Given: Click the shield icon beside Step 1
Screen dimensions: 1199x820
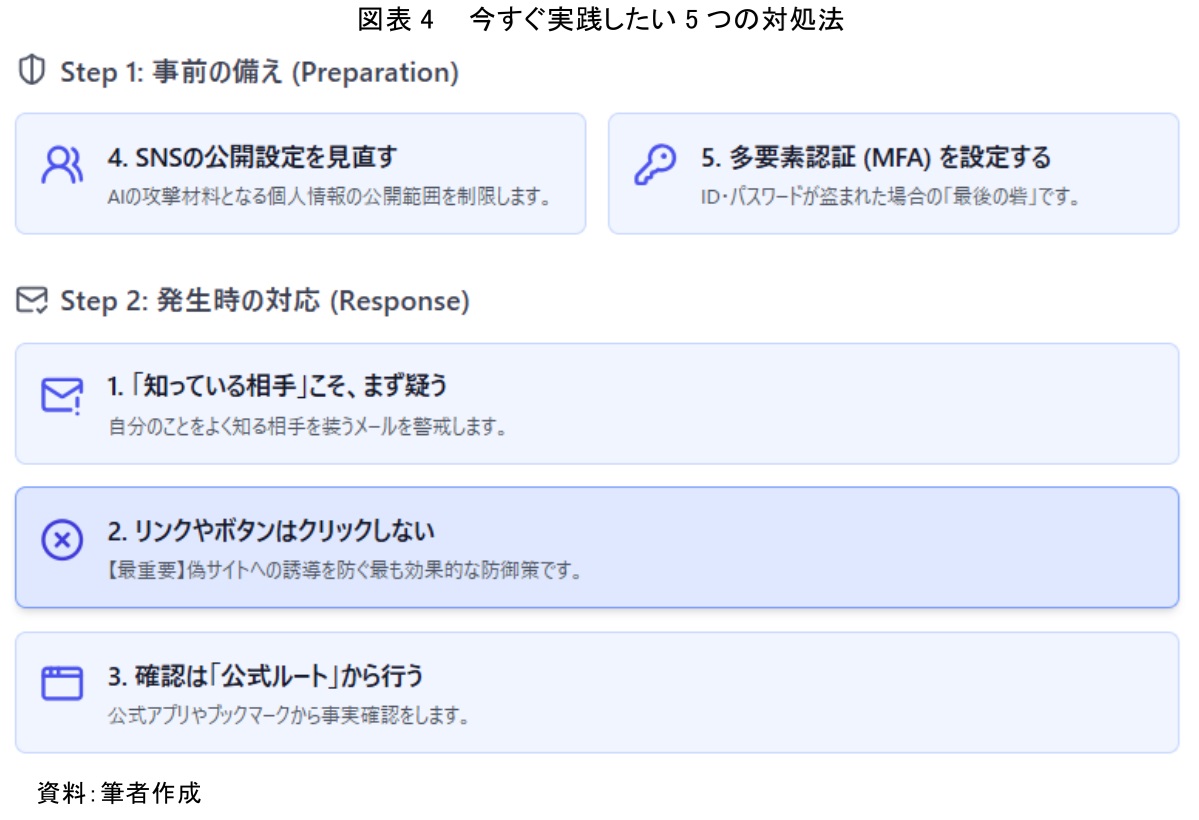Looking at the screenshot, I should [33, 72].
